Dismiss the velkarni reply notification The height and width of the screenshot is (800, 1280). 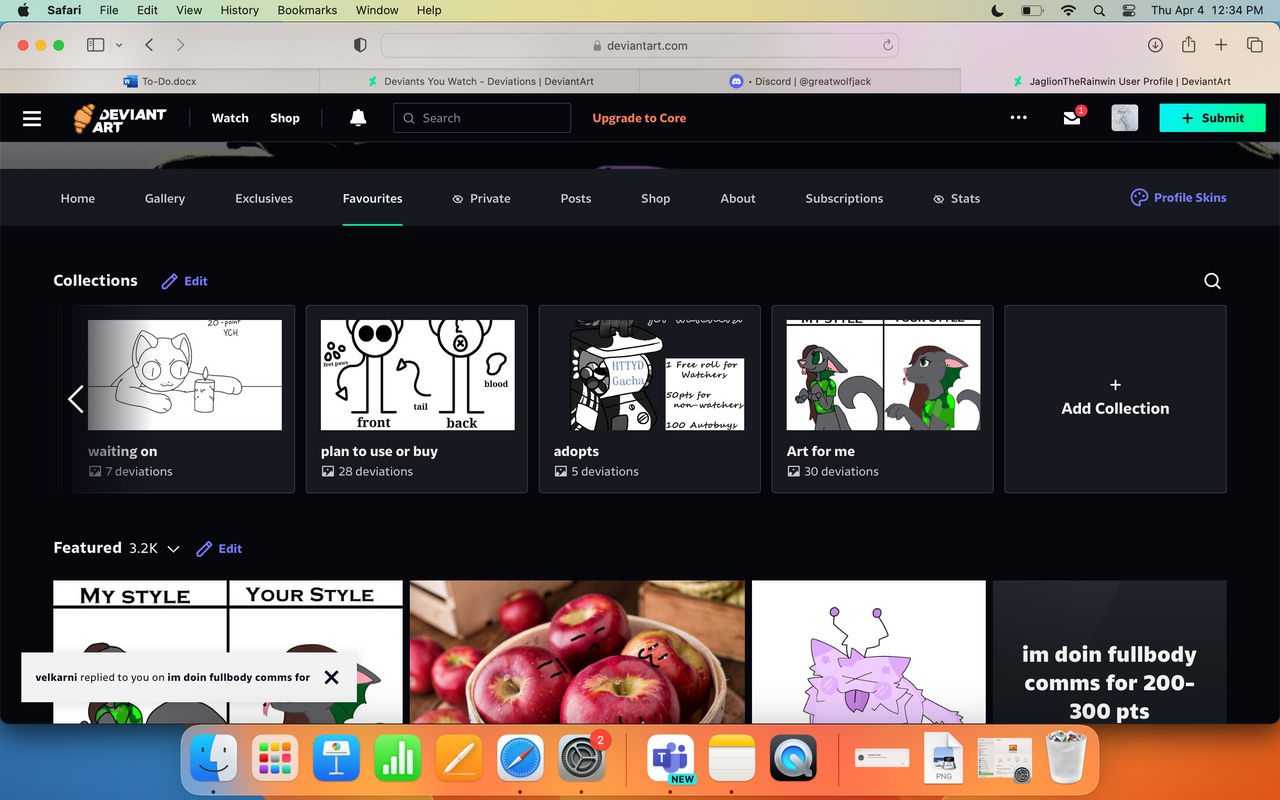point(332,677)
